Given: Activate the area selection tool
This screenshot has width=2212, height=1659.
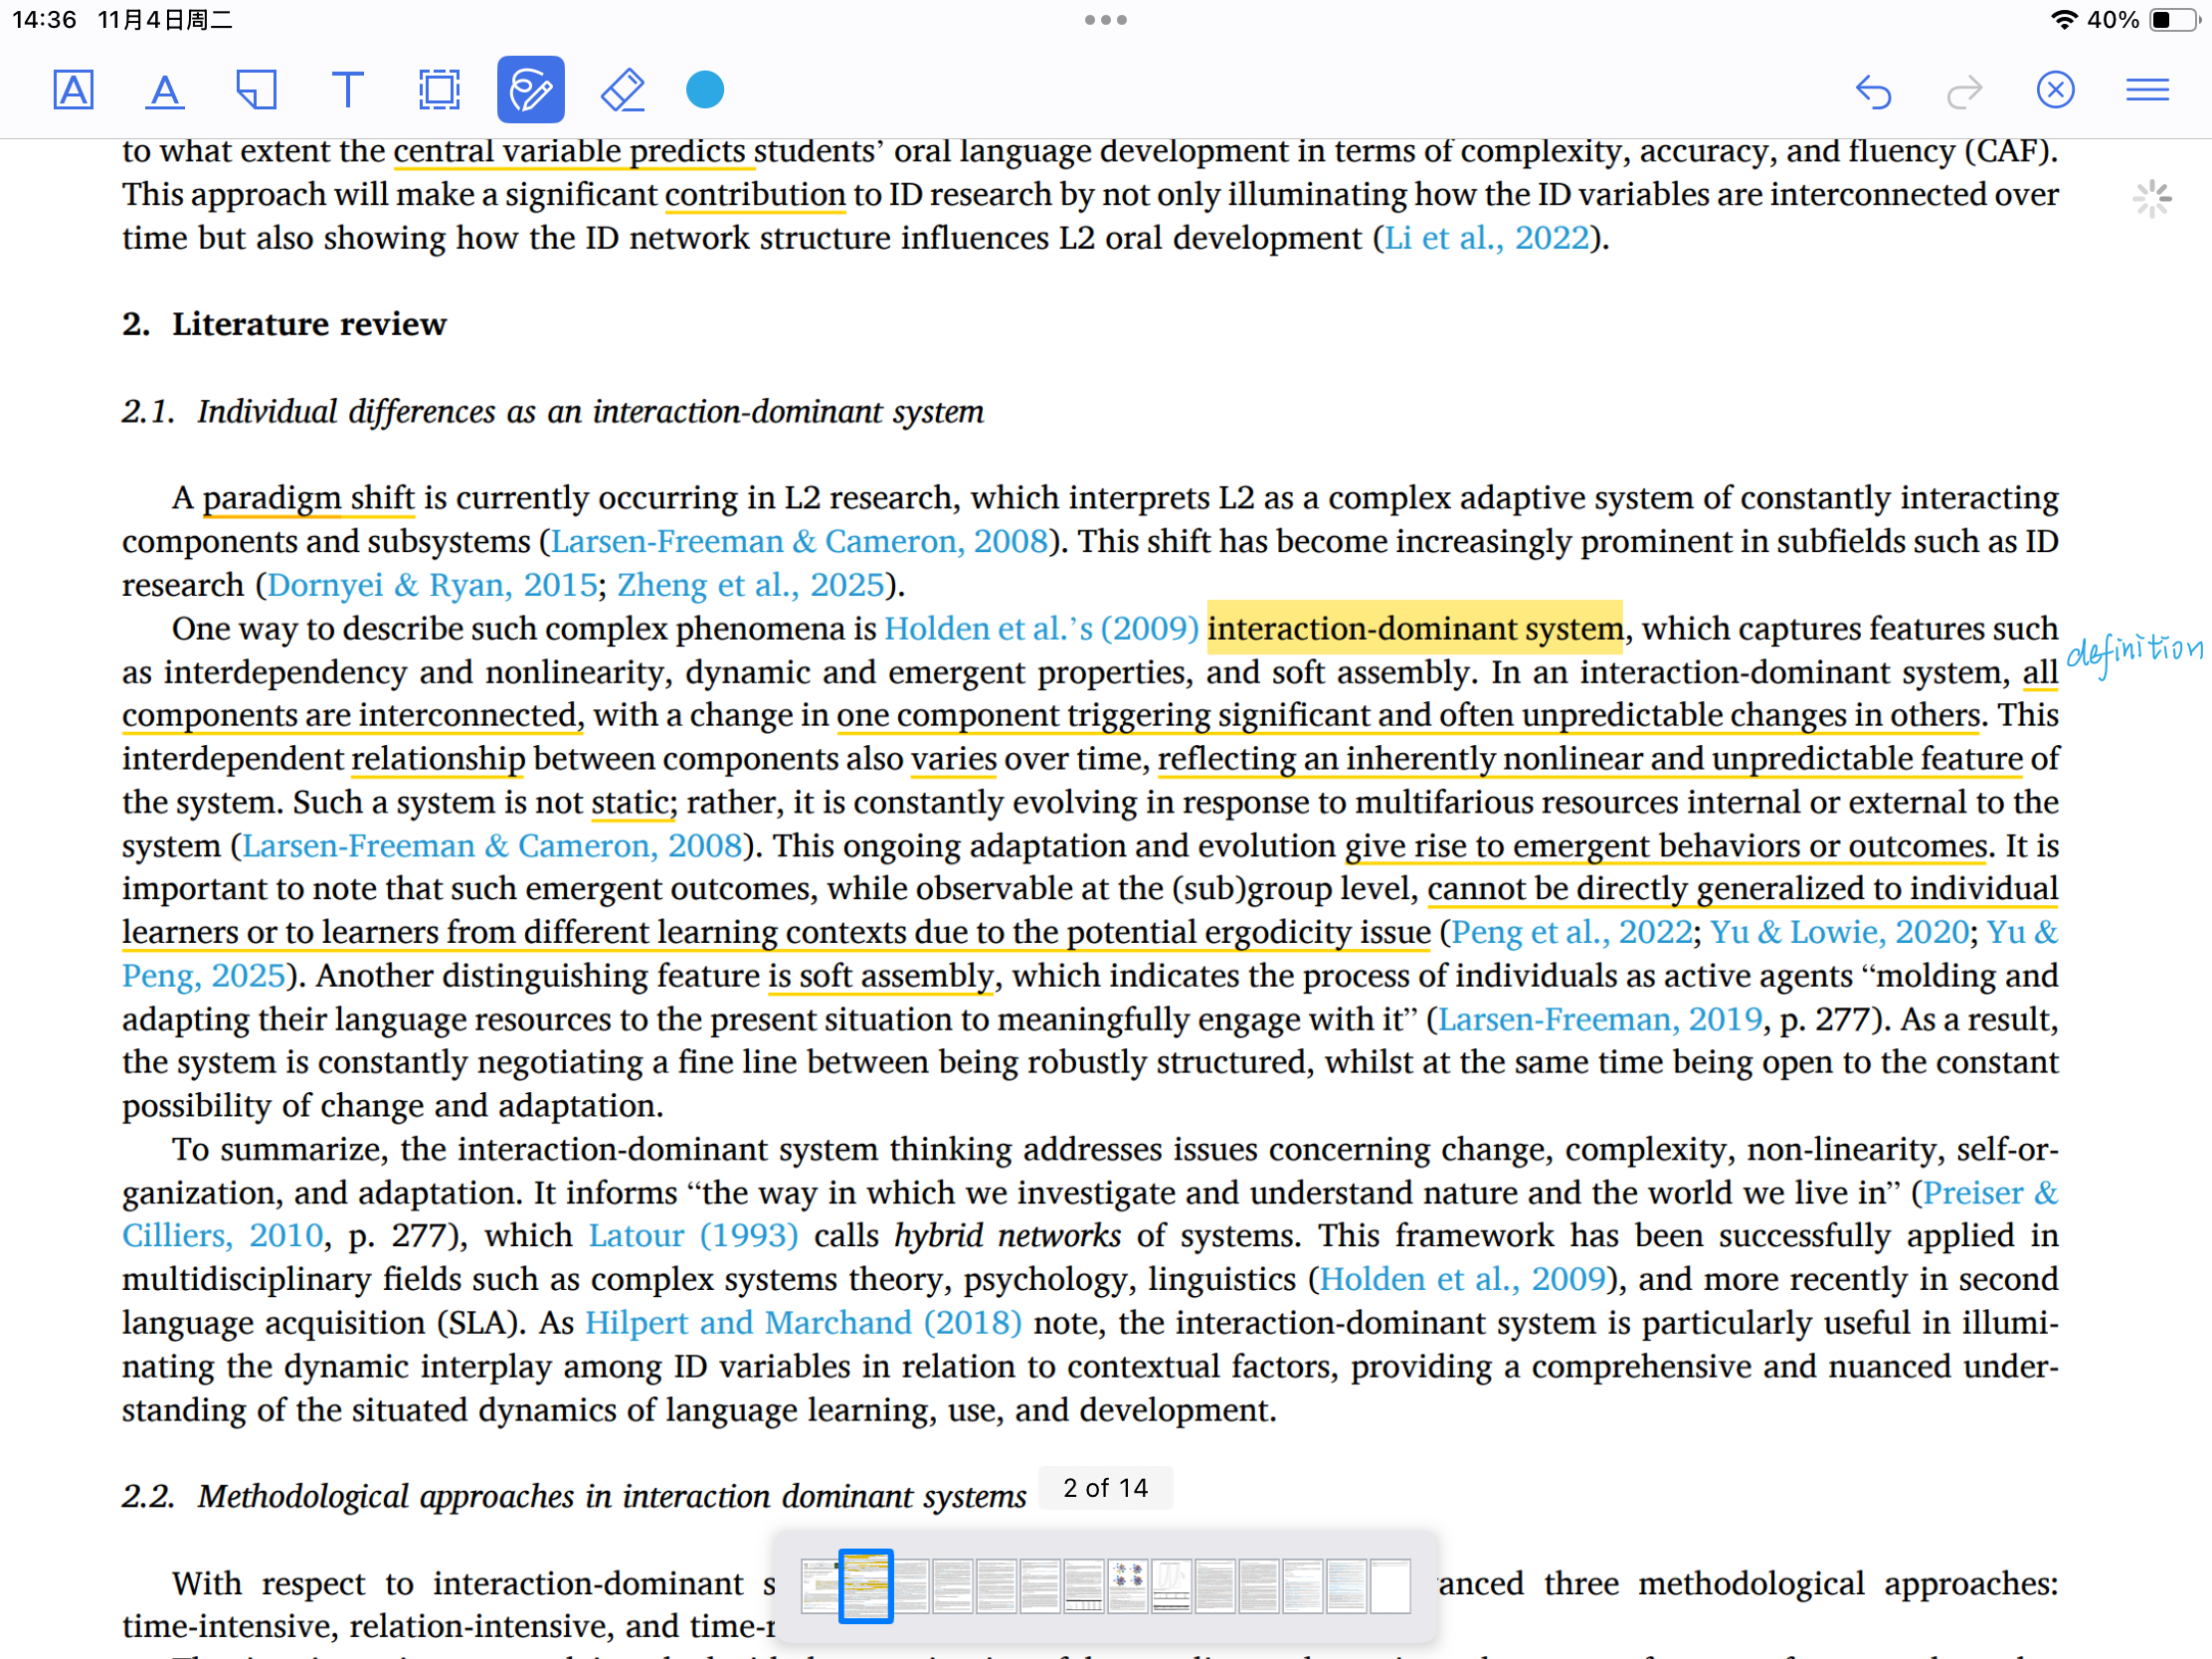Looking at the screenshot, I should click(439, 90).
